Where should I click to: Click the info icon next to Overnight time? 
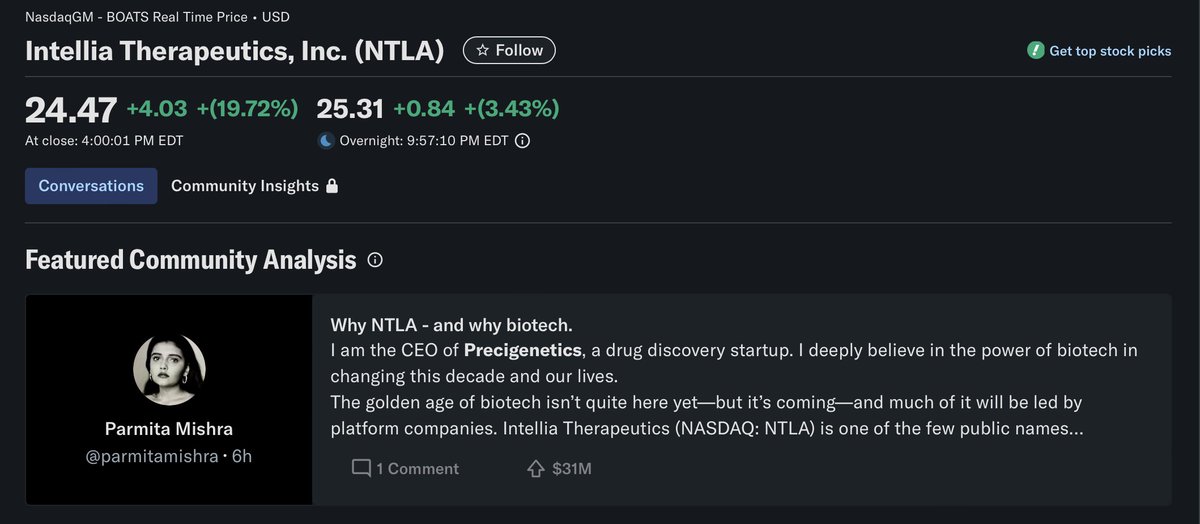point(522,141)
